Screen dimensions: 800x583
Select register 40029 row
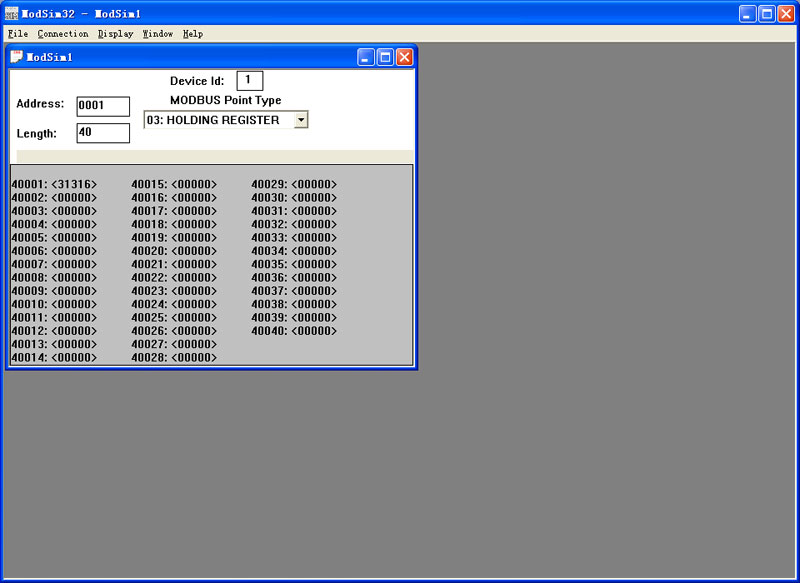tap(294, 184)
